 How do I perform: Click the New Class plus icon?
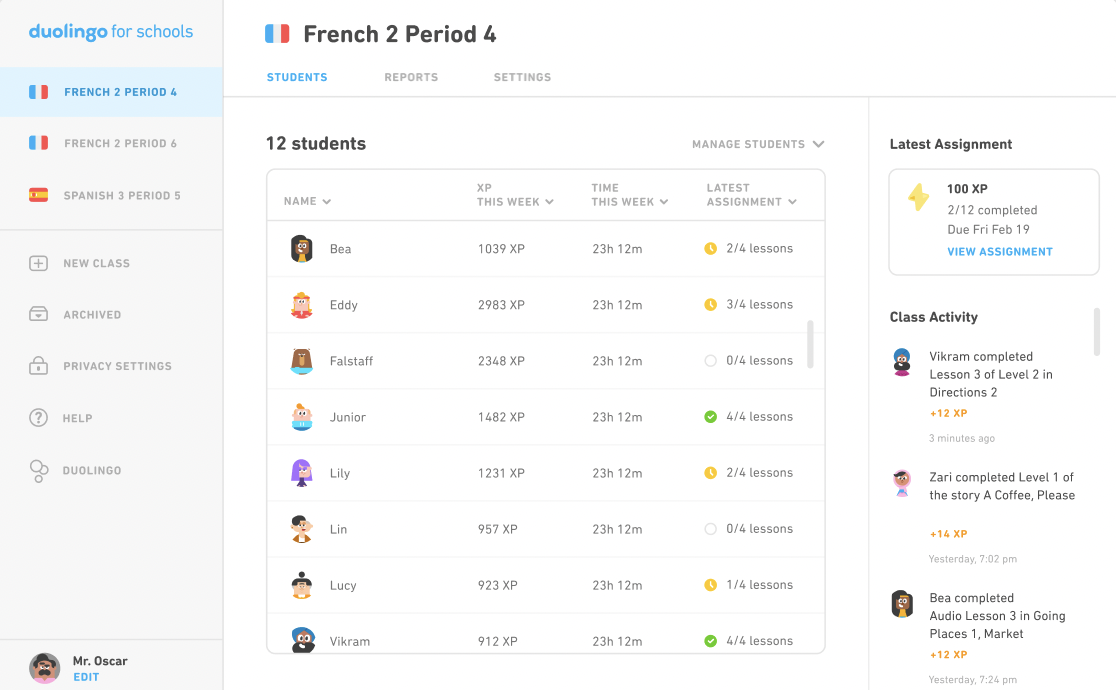[38, 263]
